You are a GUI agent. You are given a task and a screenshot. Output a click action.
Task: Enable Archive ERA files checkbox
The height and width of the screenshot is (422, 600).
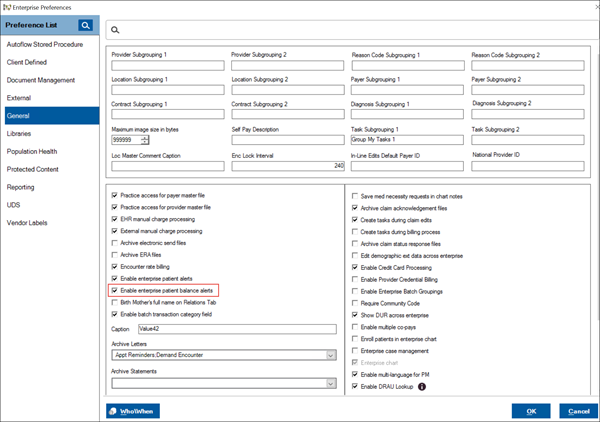pos(114,255)
